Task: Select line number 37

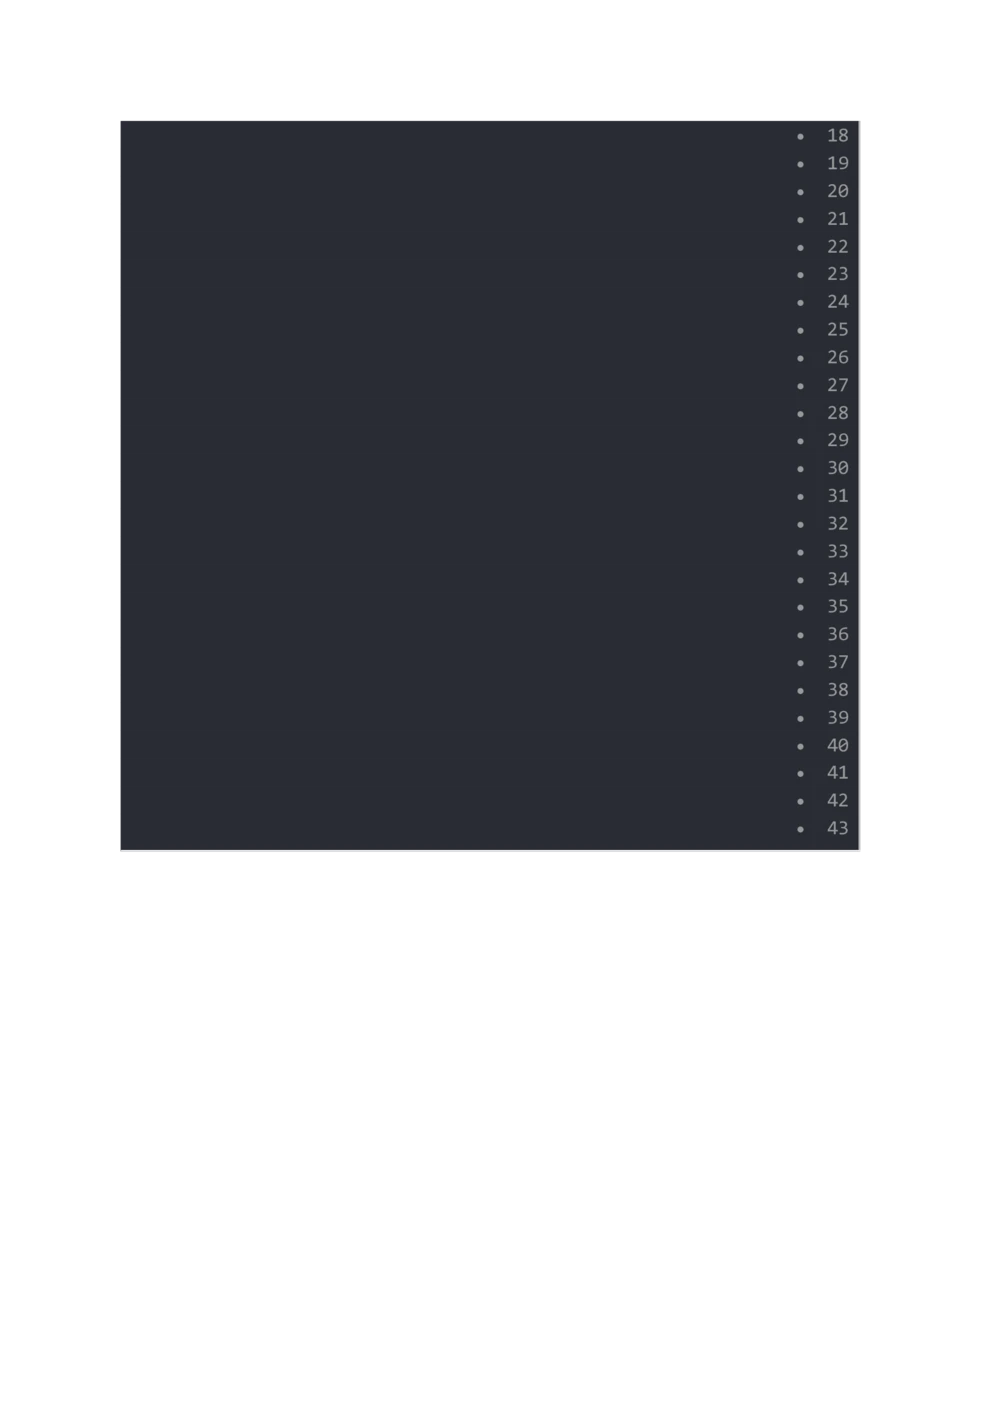Action: click(x=837, y=662)
